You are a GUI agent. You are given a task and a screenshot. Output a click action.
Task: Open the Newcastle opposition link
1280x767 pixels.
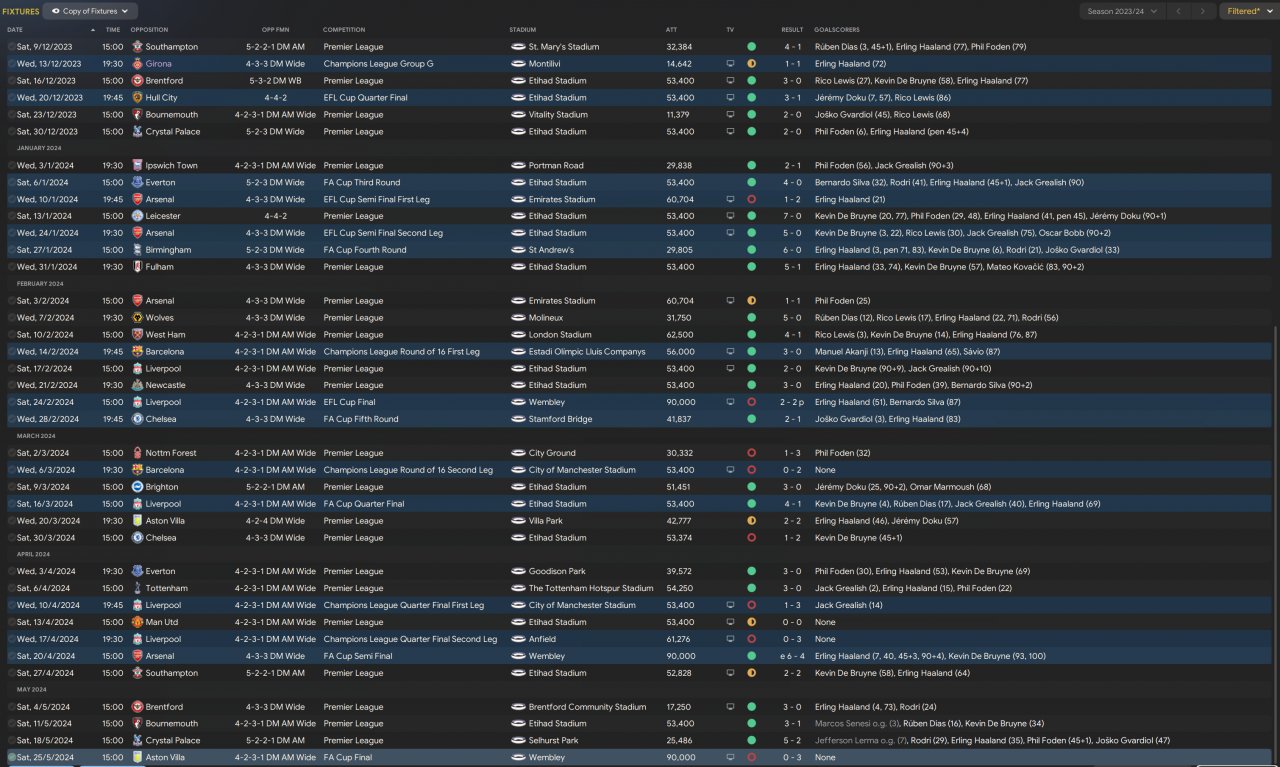pyautogui.click(x=165, y=385)
